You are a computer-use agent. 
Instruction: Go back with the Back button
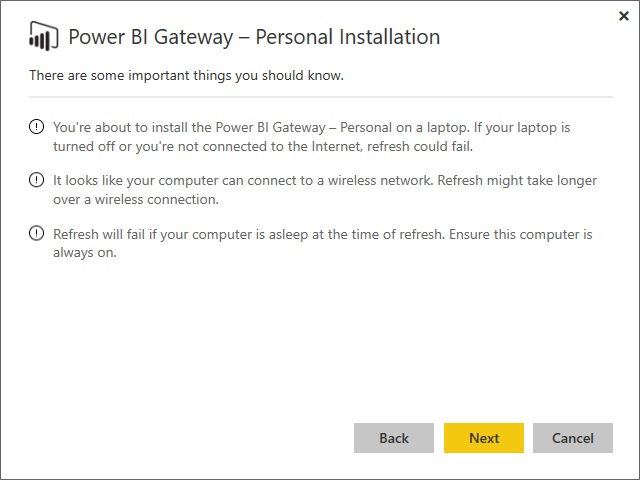point(394,438)
